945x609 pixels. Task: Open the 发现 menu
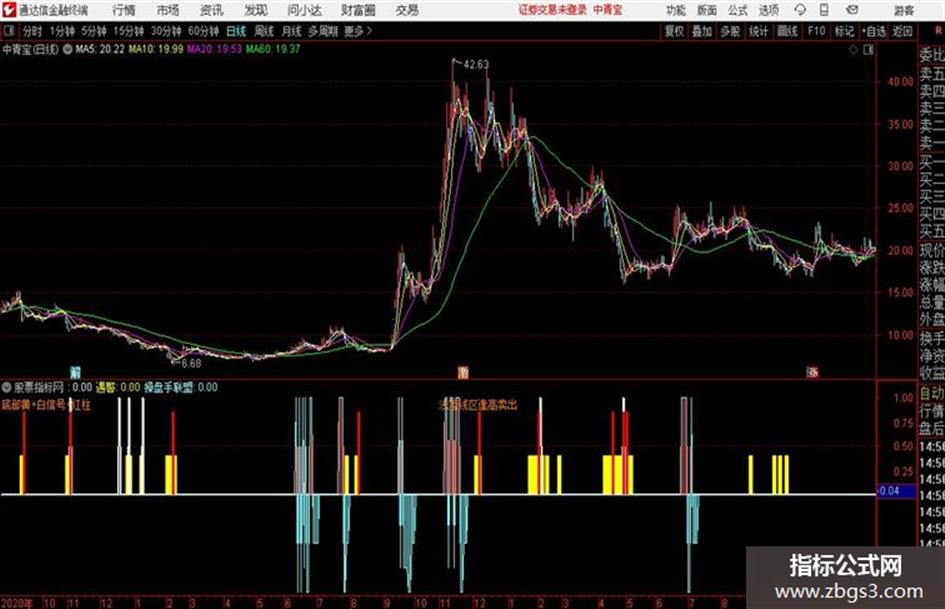point(255,10)
